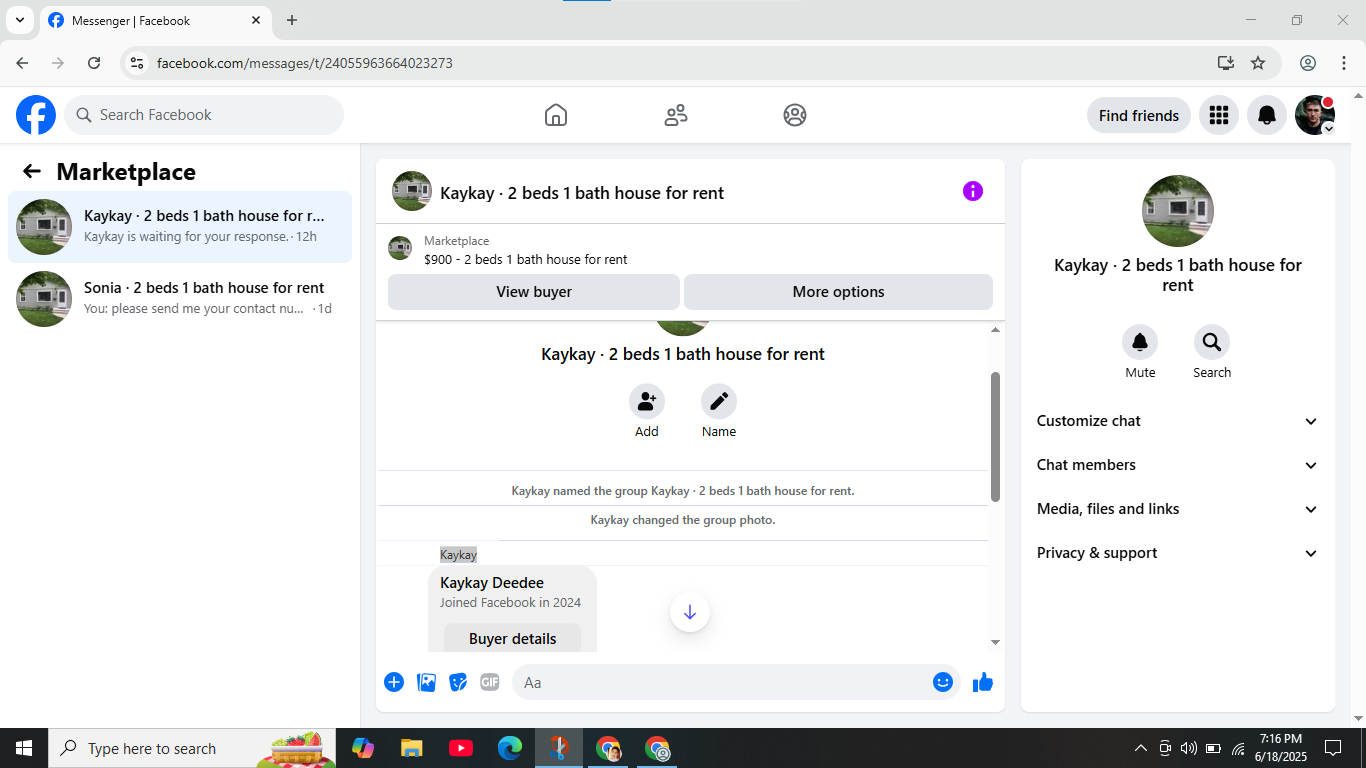Open the account profile picture menu
This screenshot has height=768, width=1366.
pos(1315,115)
